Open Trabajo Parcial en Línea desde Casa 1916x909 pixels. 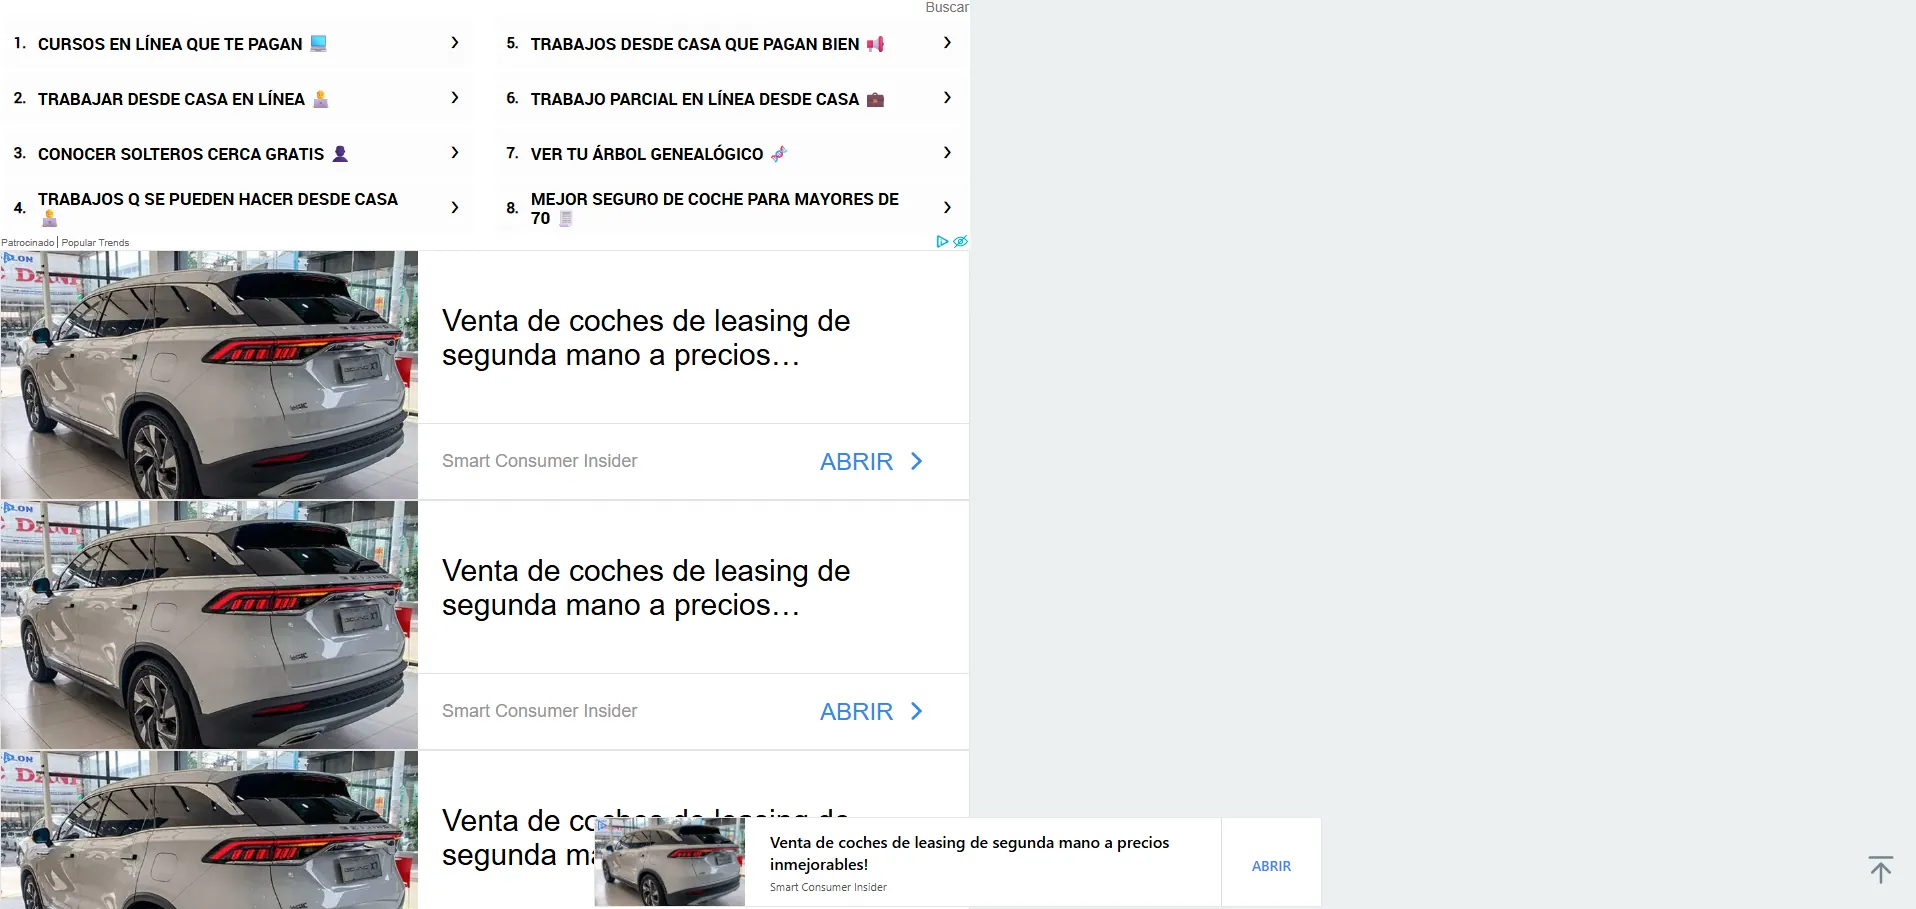point(694,99)
